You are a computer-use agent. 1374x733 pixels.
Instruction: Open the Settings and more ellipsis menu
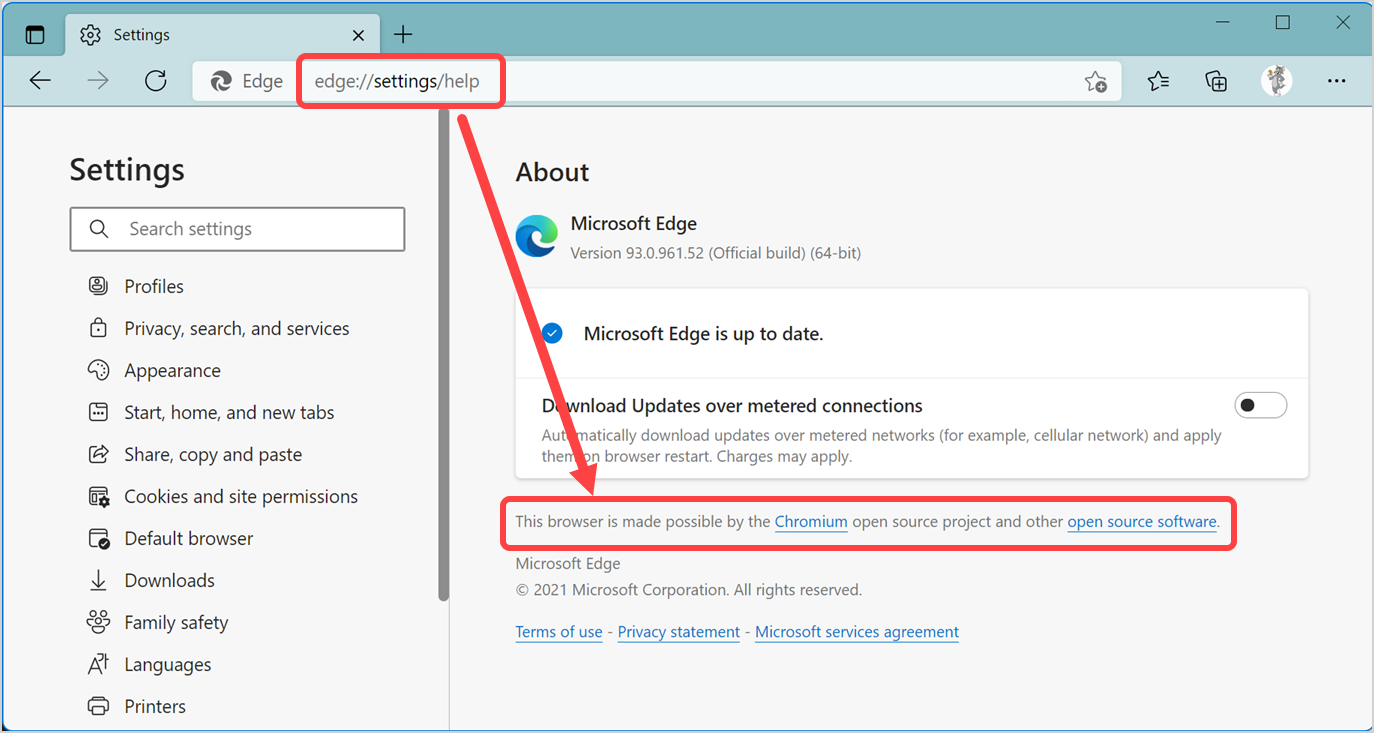click(1337, 81)
